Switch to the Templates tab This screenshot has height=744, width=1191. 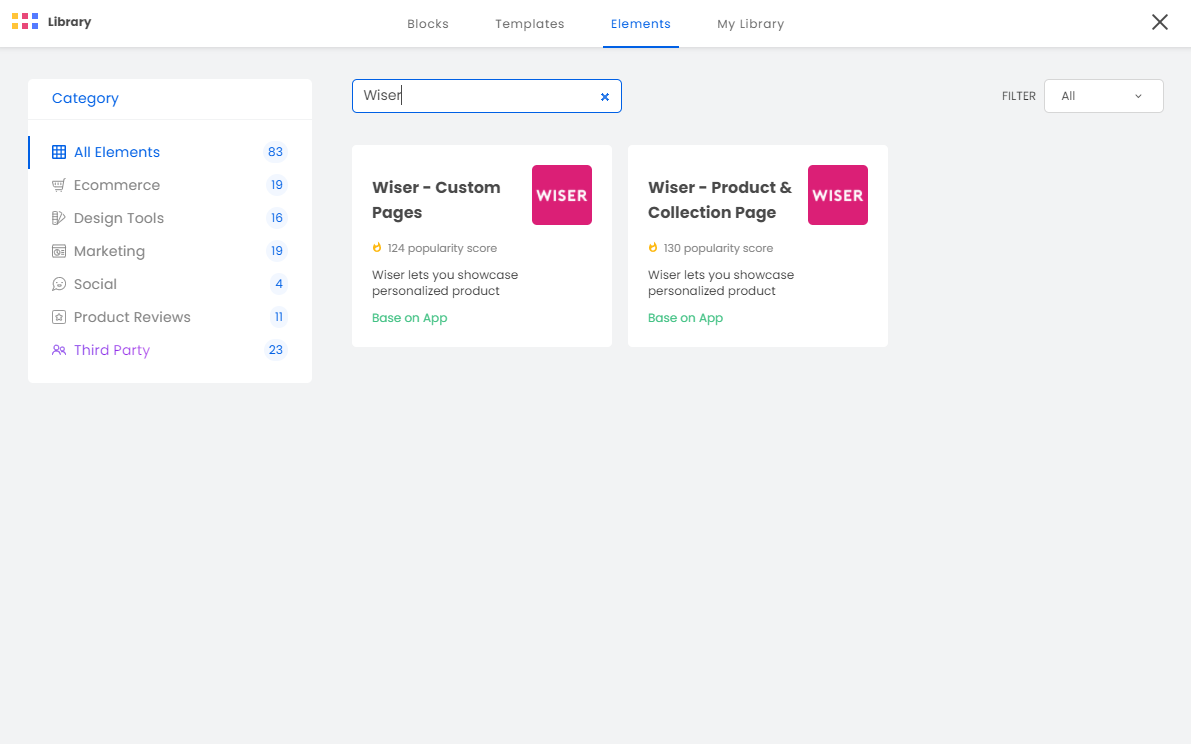[x=529, y=24]
